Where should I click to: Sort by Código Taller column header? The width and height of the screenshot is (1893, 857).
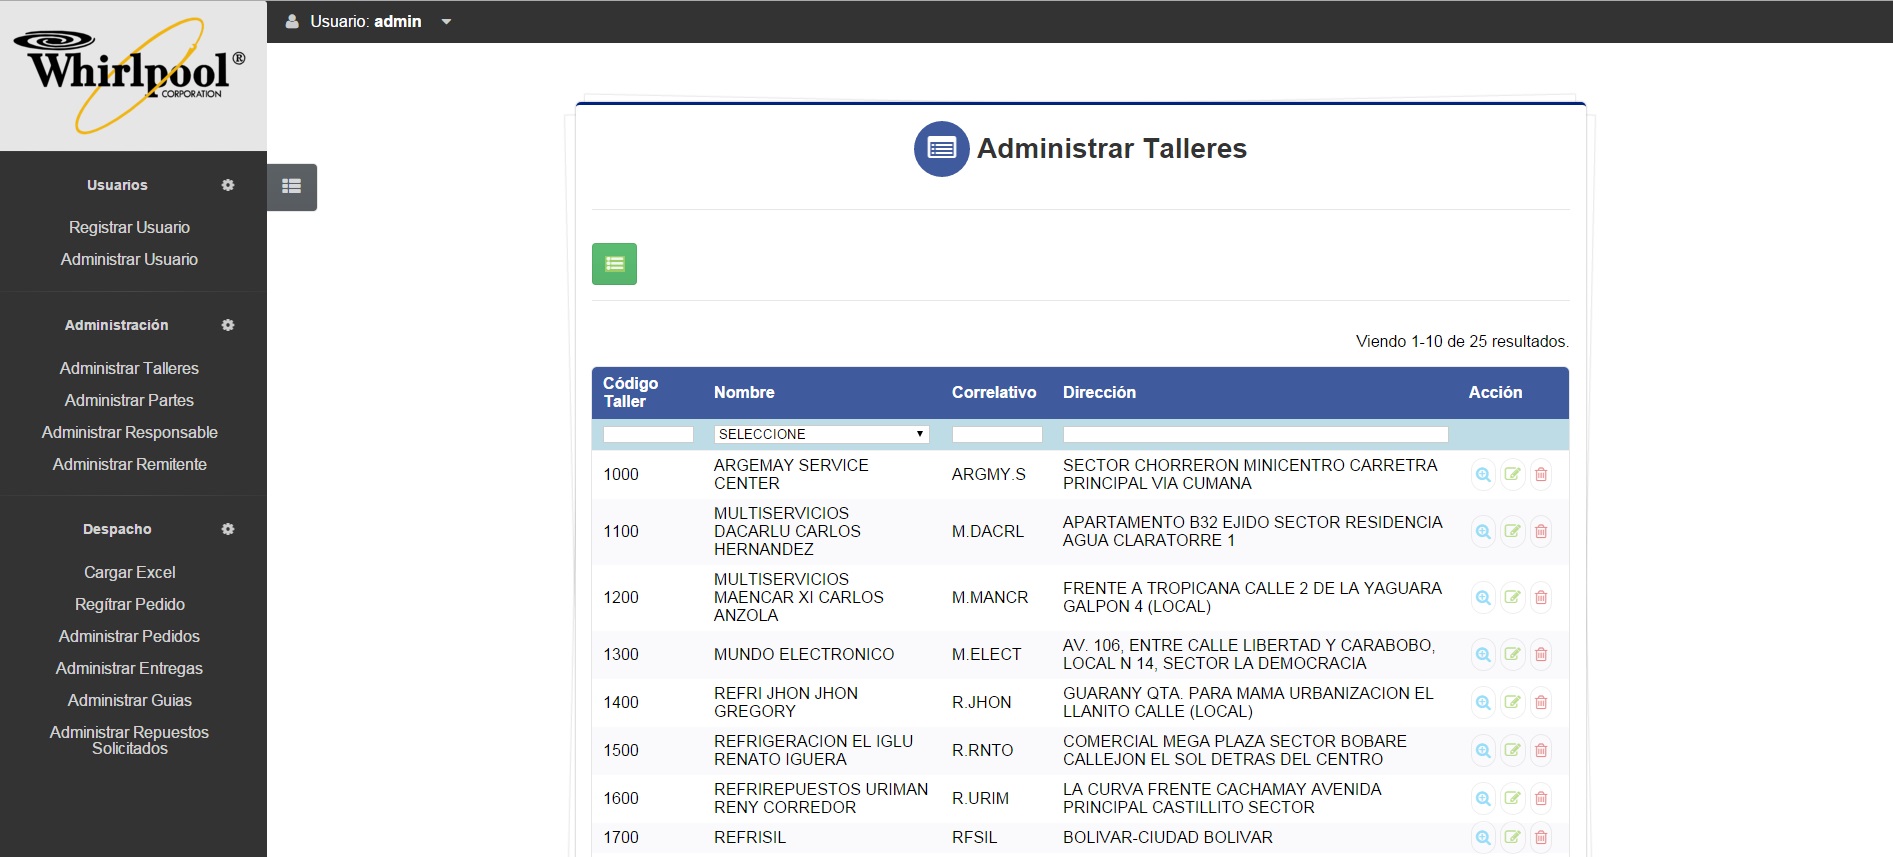[630, 392]
